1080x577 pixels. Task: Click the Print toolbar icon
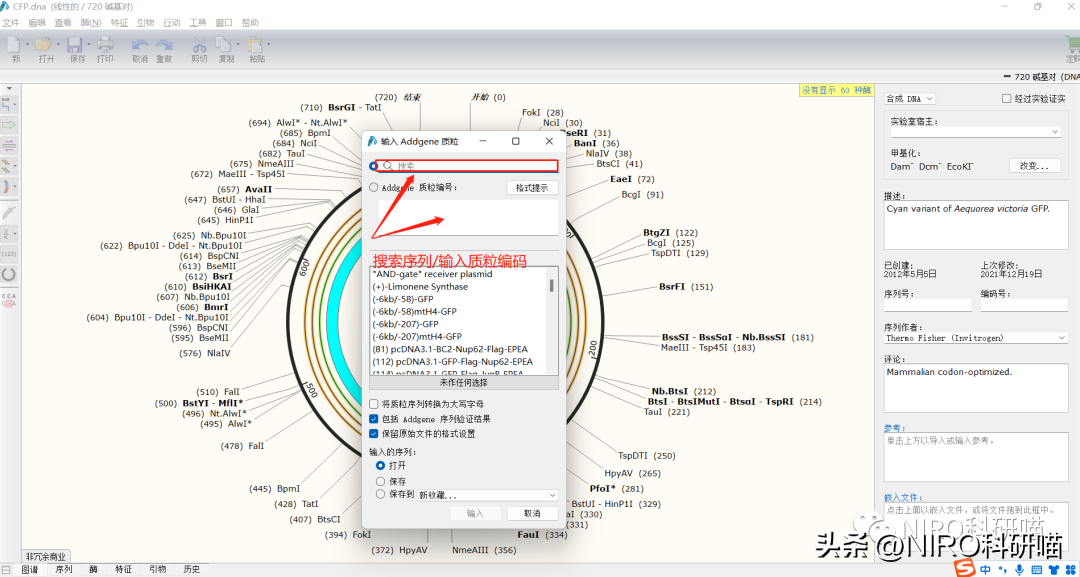click(105, 45)
